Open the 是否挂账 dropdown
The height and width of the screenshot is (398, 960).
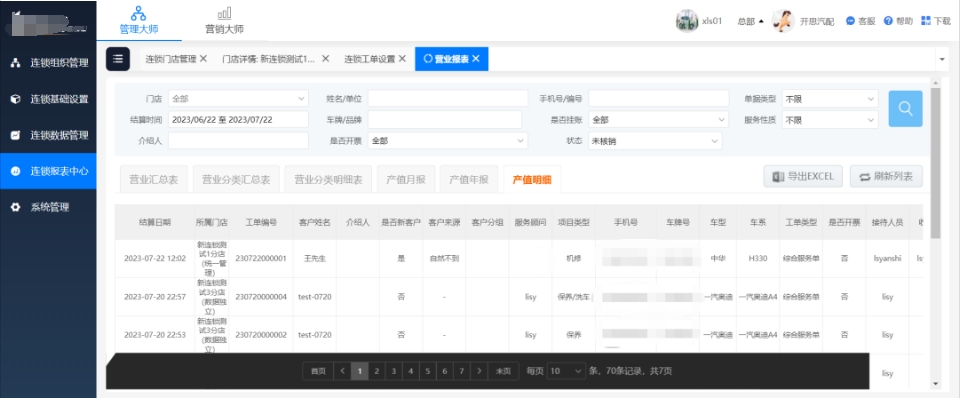point(658,120)
